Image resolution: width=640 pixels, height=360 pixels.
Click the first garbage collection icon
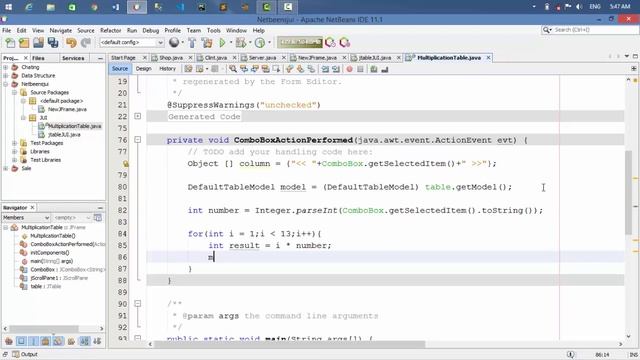tap(330, 42)
